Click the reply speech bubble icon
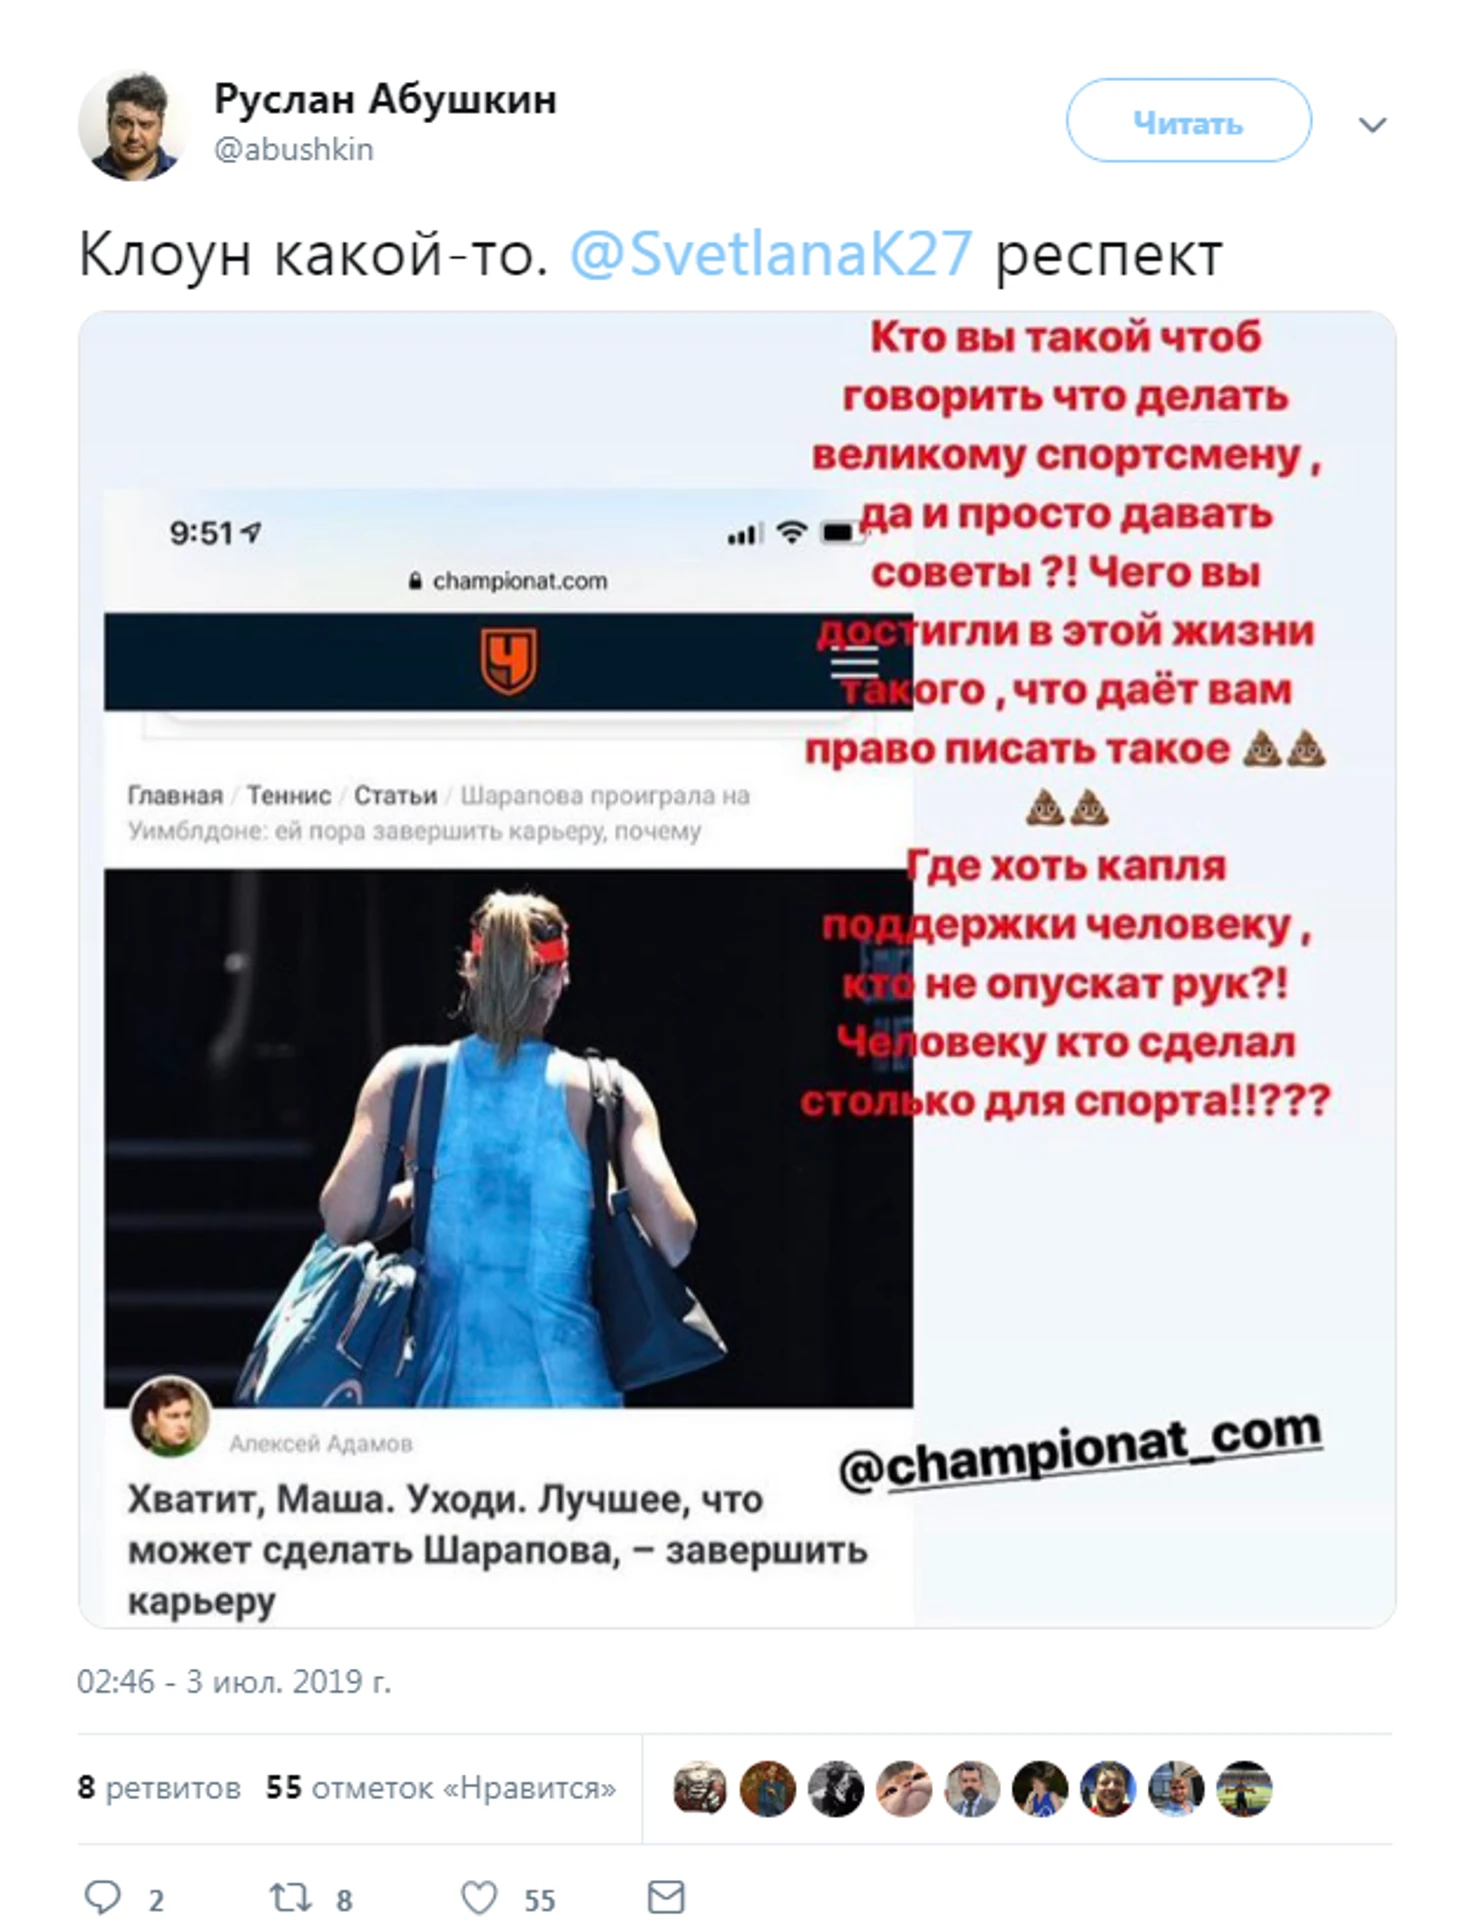The height and width of the screenshot is (1932, 1460). pyautogui.click(x=103, y=1897)
